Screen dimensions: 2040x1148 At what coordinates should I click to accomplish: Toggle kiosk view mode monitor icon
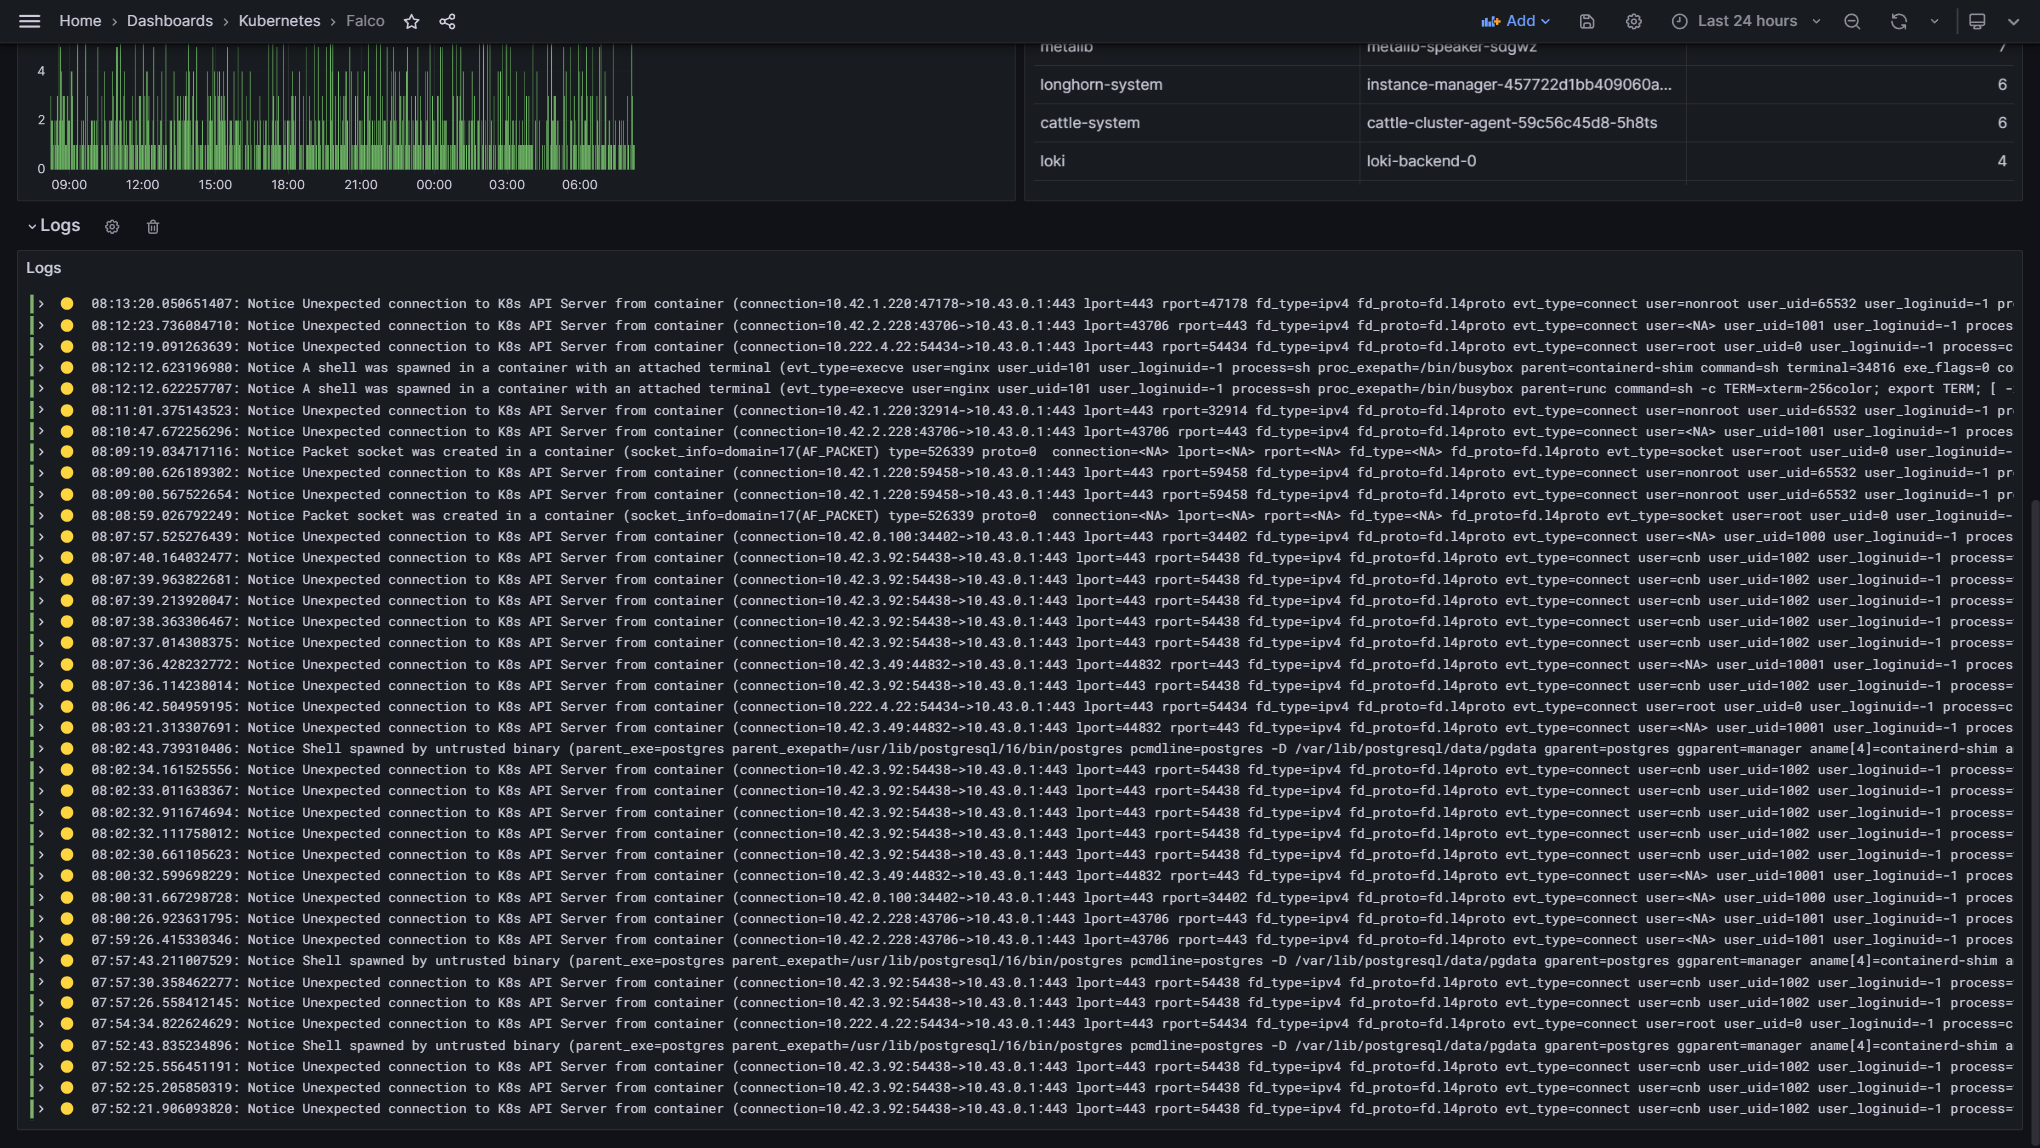[1977, 21]
